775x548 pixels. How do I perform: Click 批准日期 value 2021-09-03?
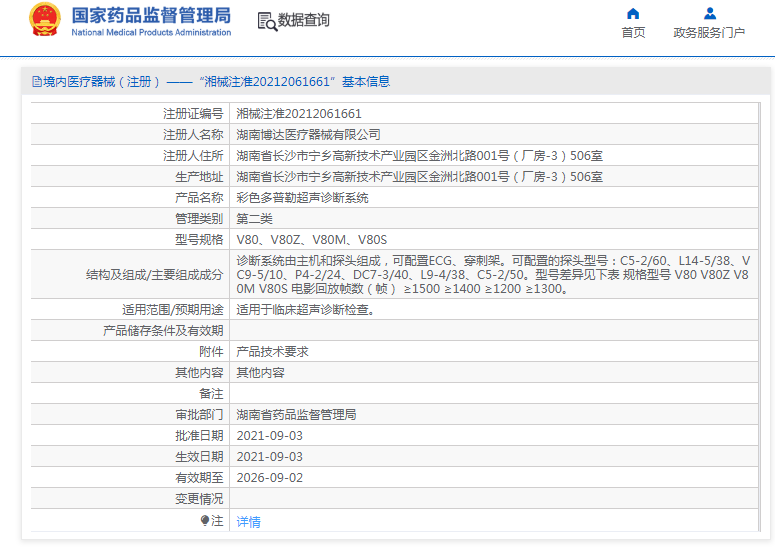[x=270, y=436]
